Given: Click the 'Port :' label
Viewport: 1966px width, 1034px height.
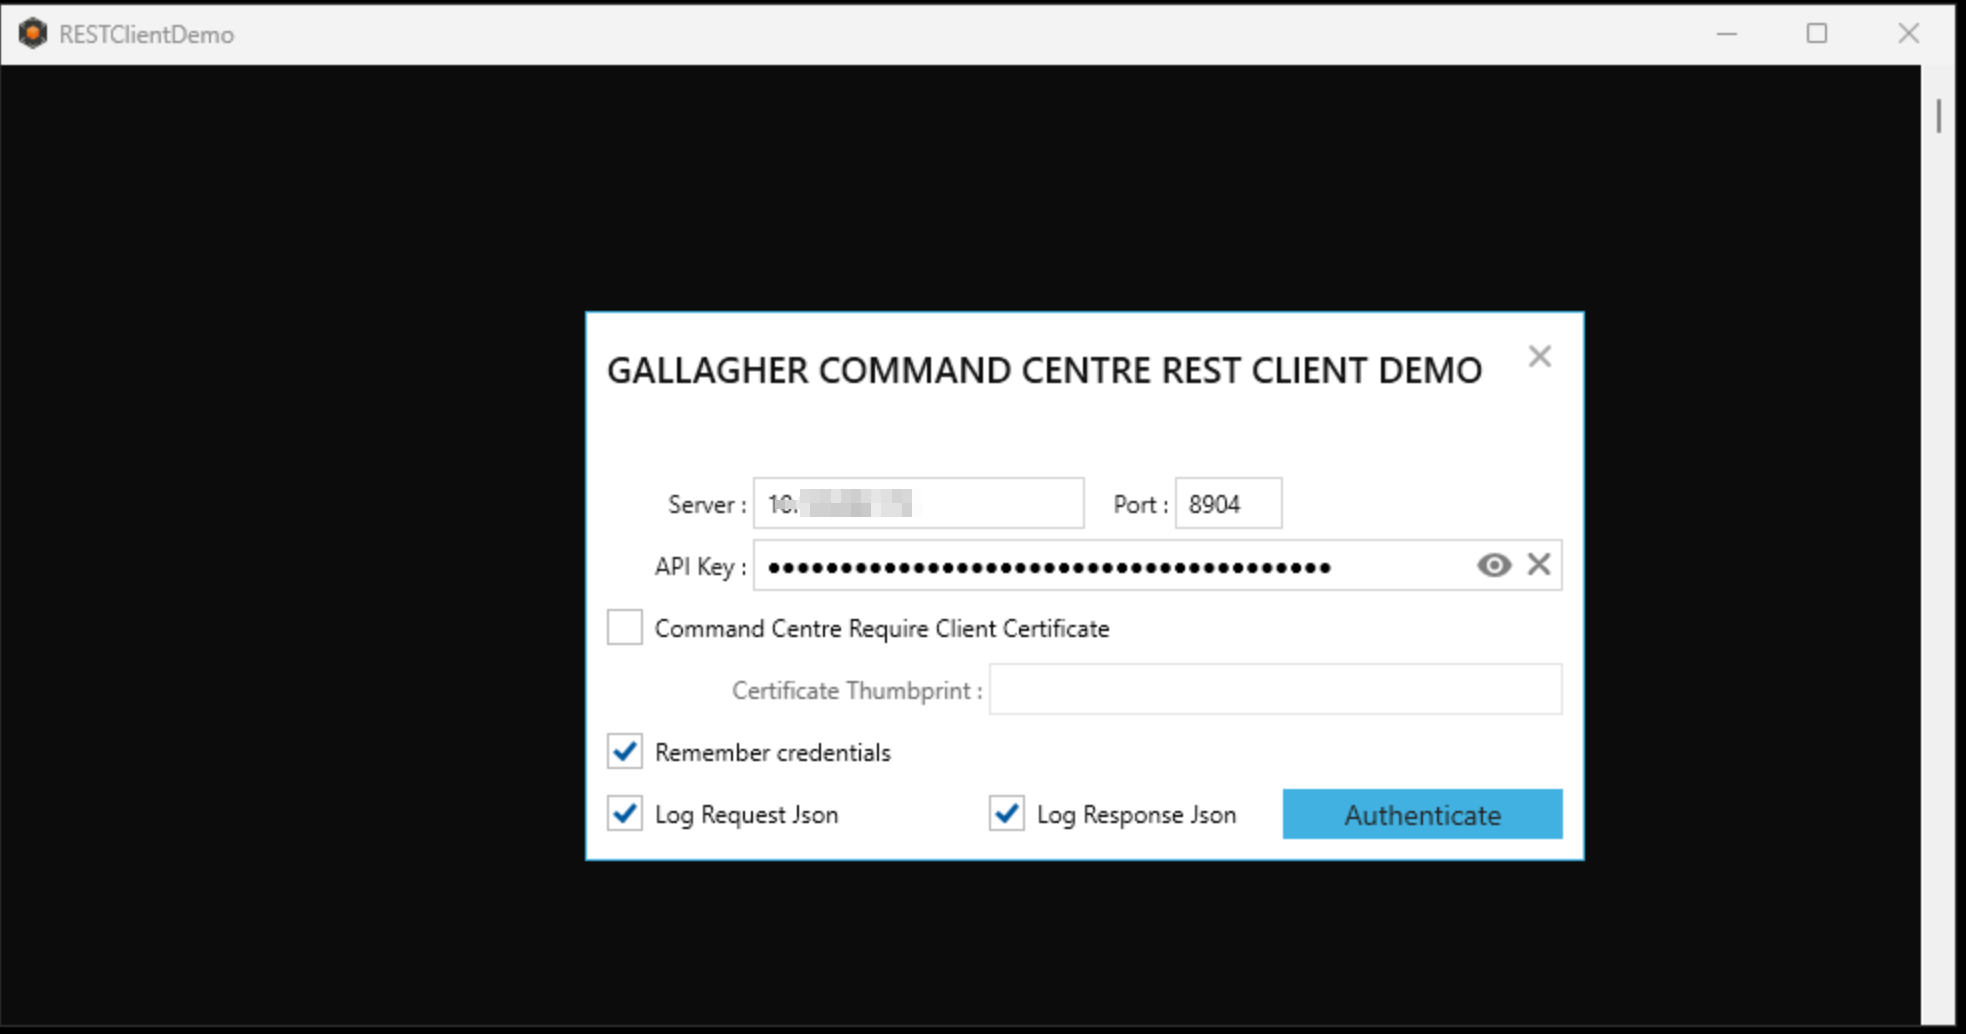Looking at the screenshot, I should point(1141,504).
